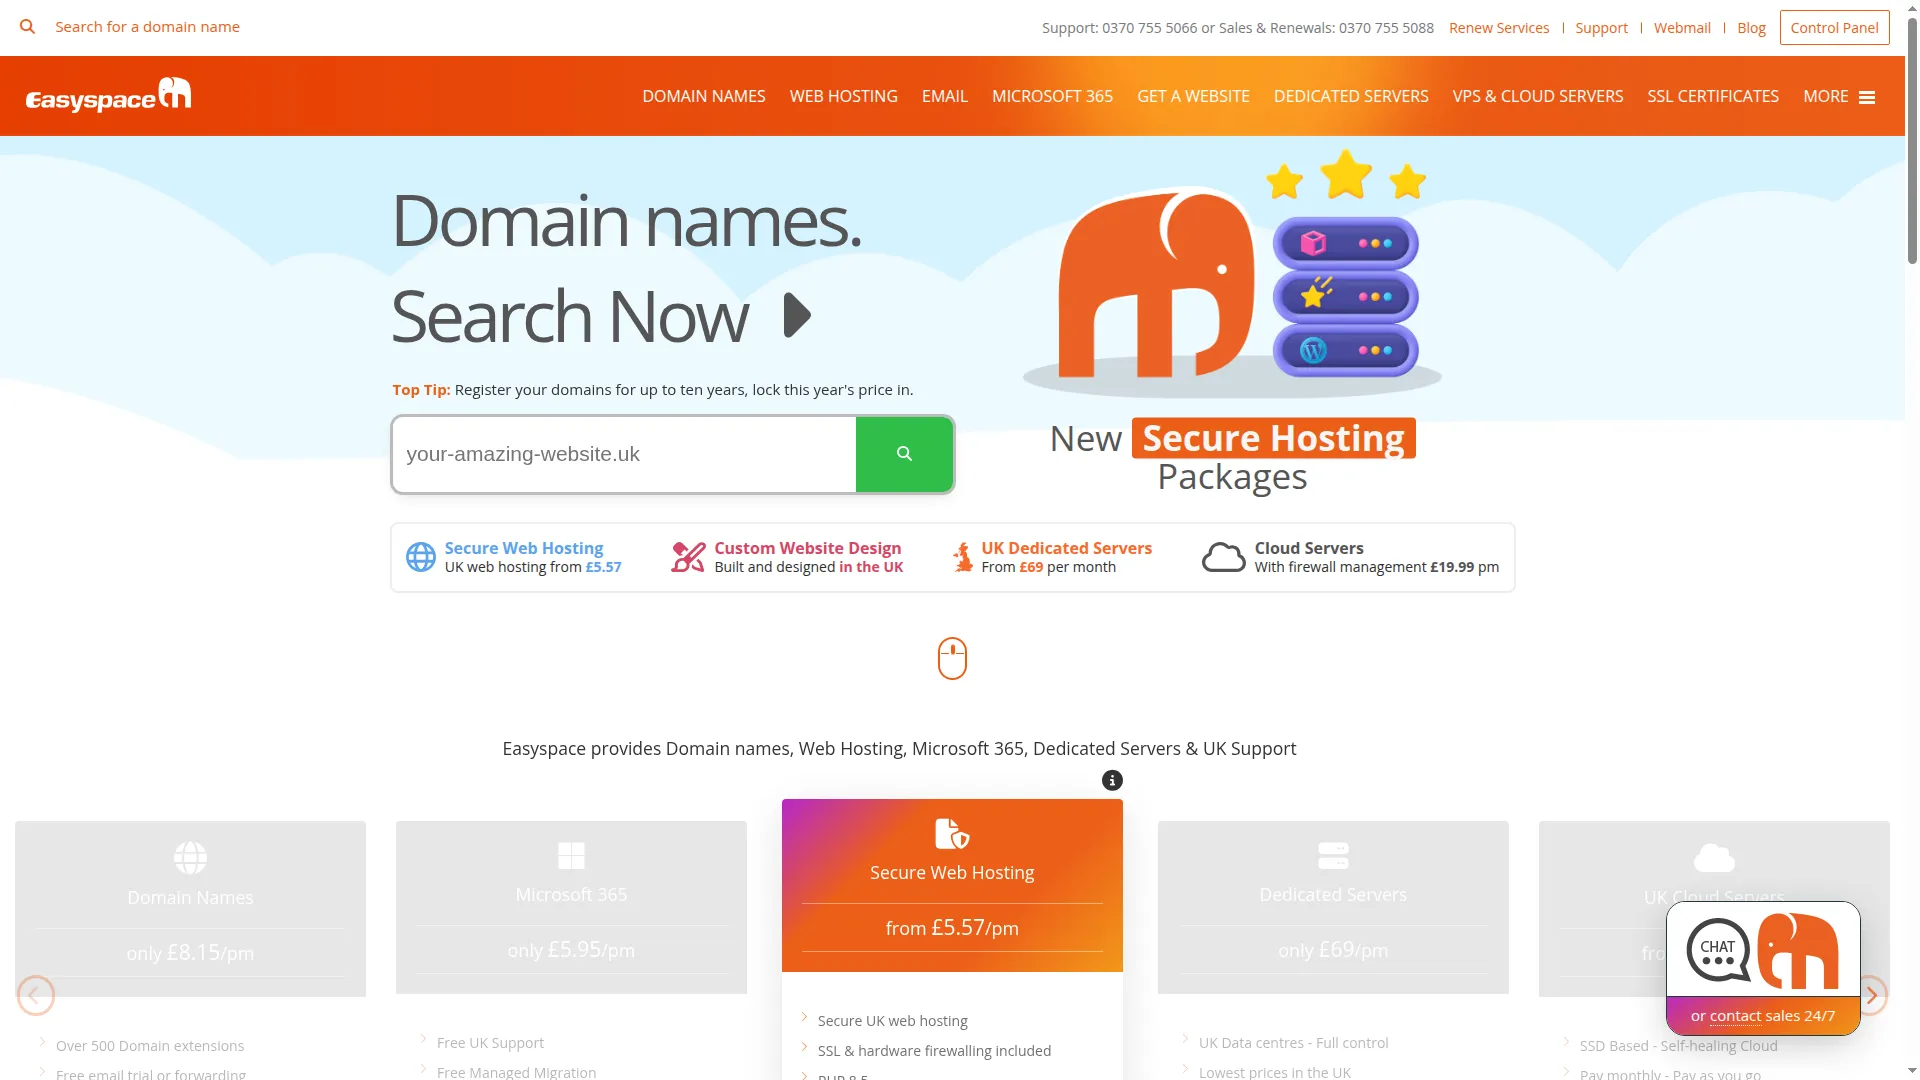Click 'only £5.95/pm' price text
The height and width of the screenshot is (1080, 1920).
(x=571, y=950)
